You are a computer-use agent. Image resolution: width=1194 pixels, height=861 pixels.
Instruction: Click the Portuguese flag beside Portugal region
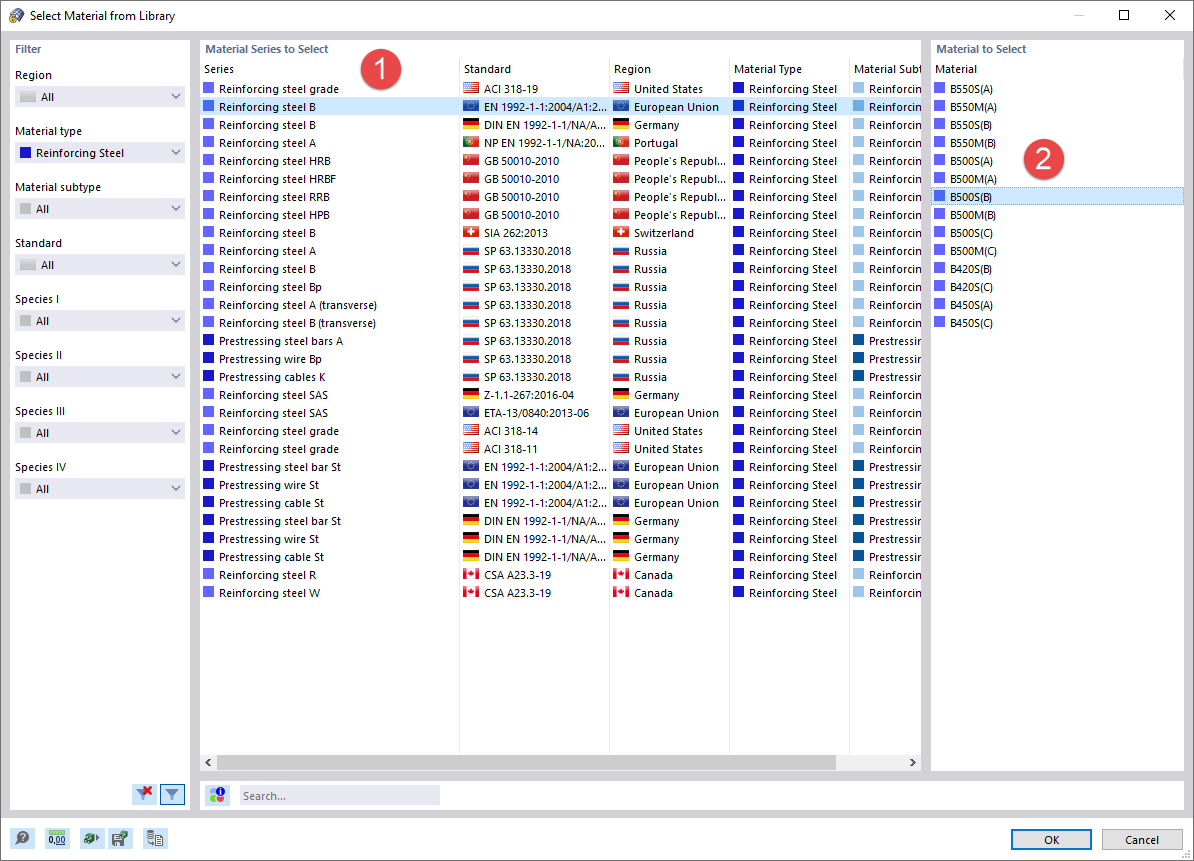pyautogui.click(x=621, y=142)
